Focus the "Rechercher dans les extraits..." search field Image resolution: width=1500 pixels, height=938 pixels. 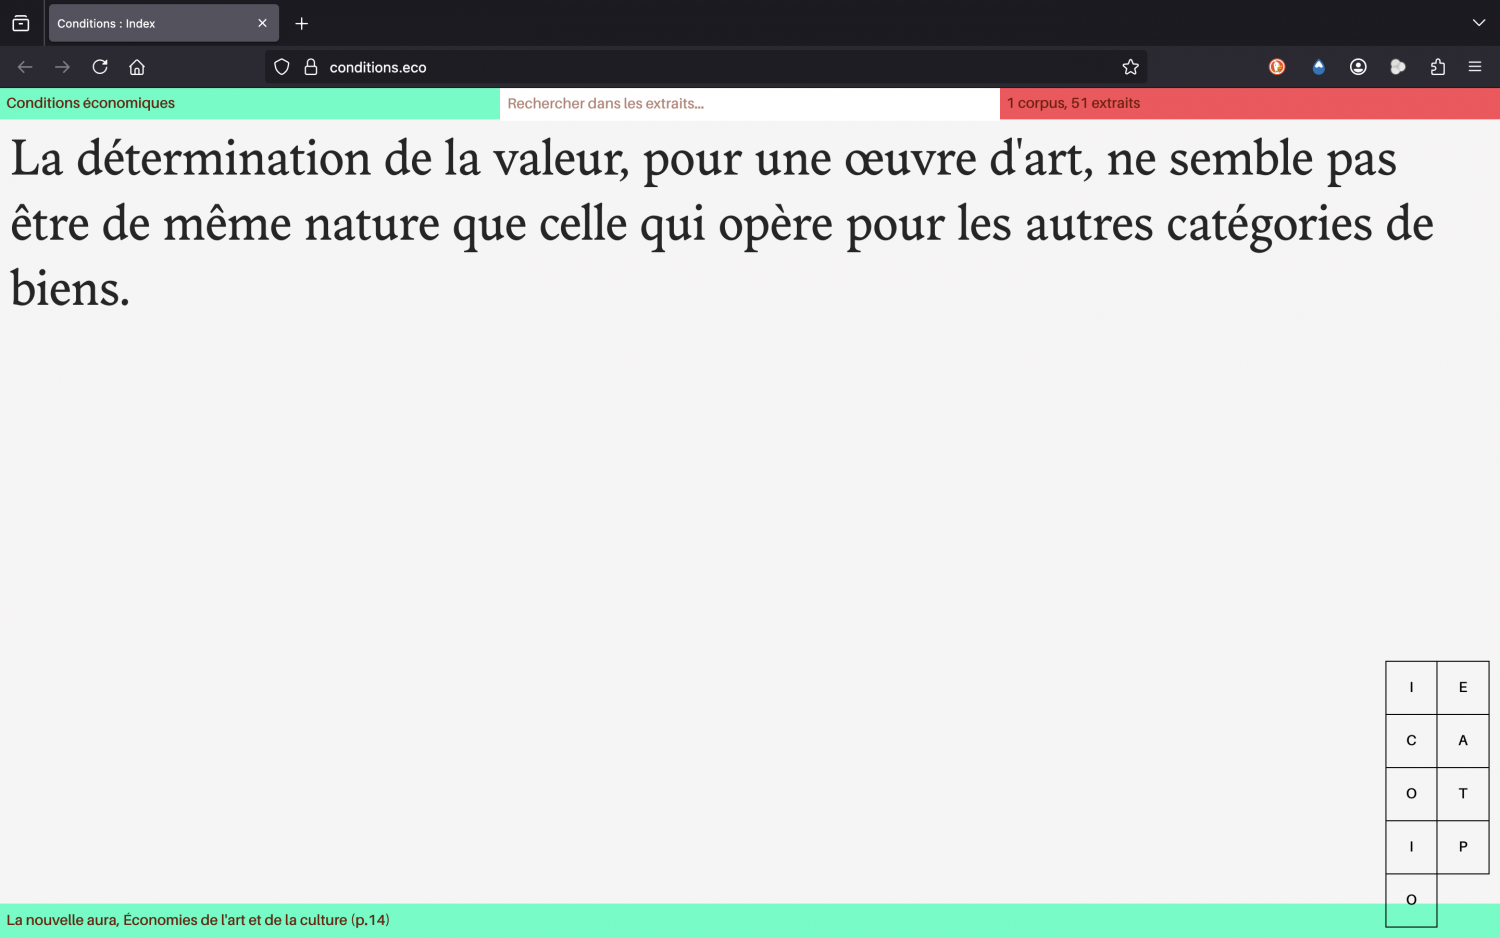pyautogui.click(x=748, y=103)
